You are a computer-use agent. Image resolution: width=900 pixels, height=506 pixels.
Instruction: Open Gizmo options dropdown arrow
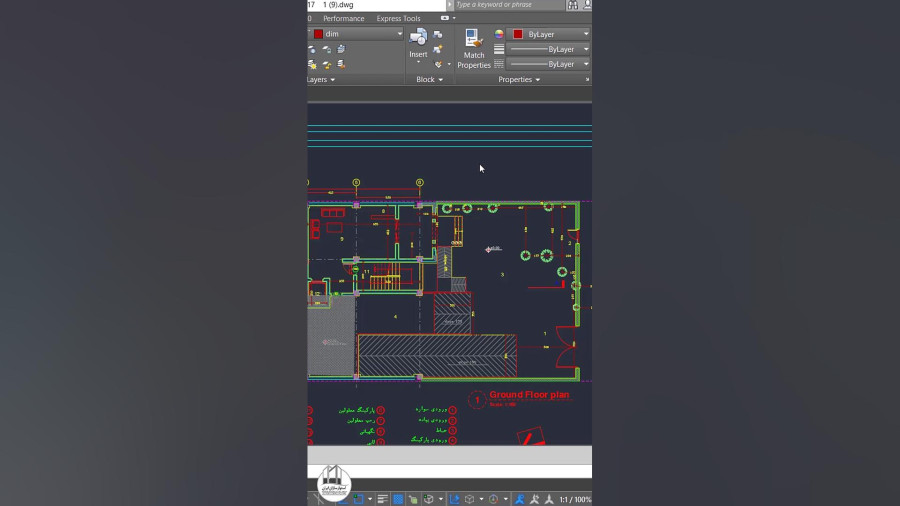coord(505,500)
